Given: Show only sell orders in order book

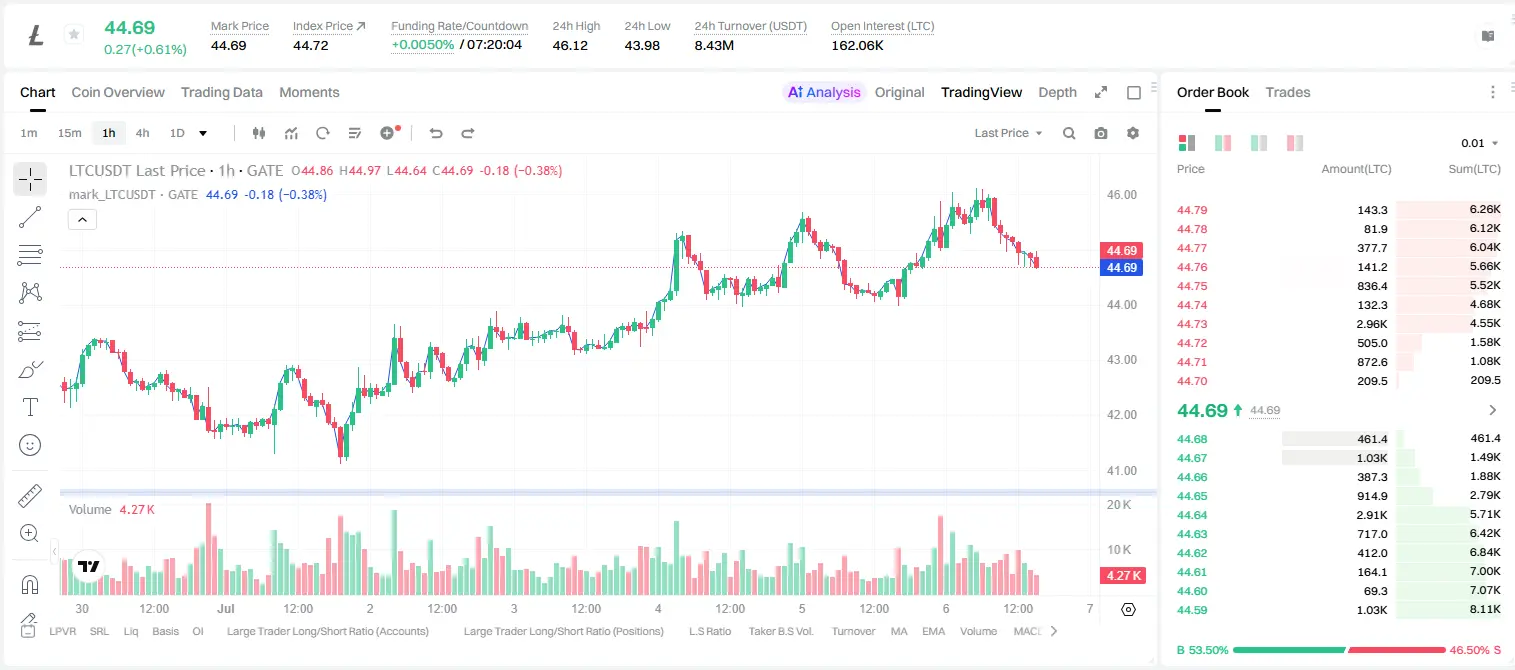Looking at the screenshot, I should [x=1294, y=143].
